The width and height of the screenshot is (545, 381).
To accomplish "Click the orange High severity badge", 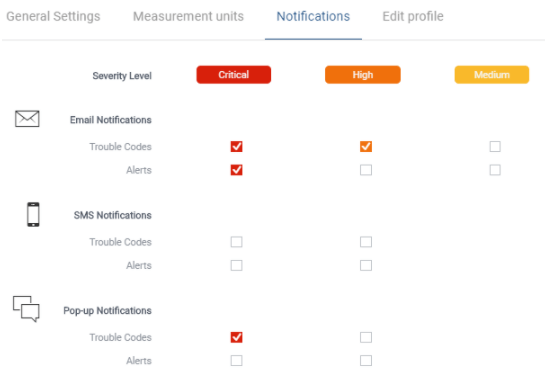I will click(x=363, y=75).
